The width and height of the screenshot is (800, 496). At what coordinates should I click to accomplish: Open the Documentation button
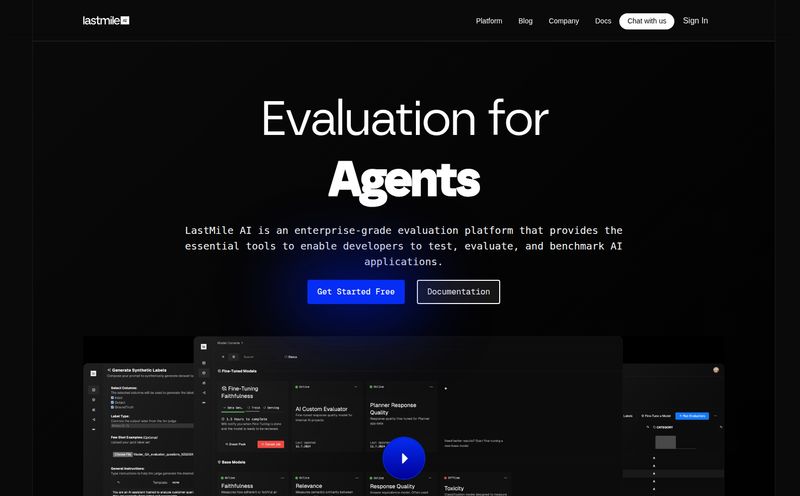458,292
